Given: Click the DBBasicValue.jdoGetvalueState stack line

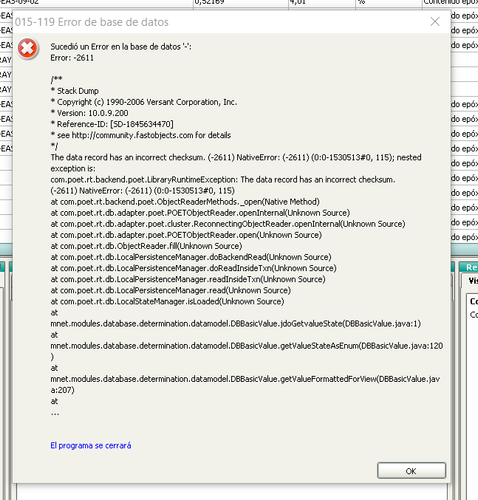Looking at the screenshot, I should click(x=235, y=324).
